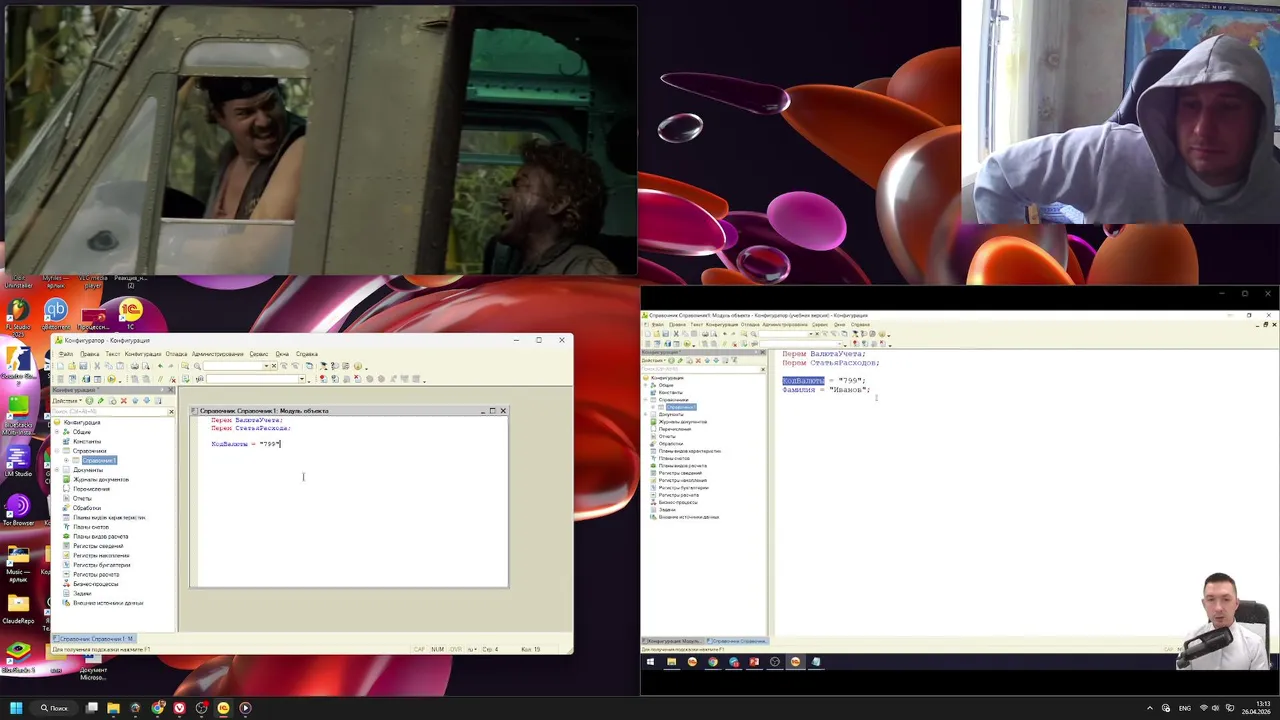Click Start button inside the recorded video taskbar
The width and height of the screenshot is (1280, 720).
650,661
